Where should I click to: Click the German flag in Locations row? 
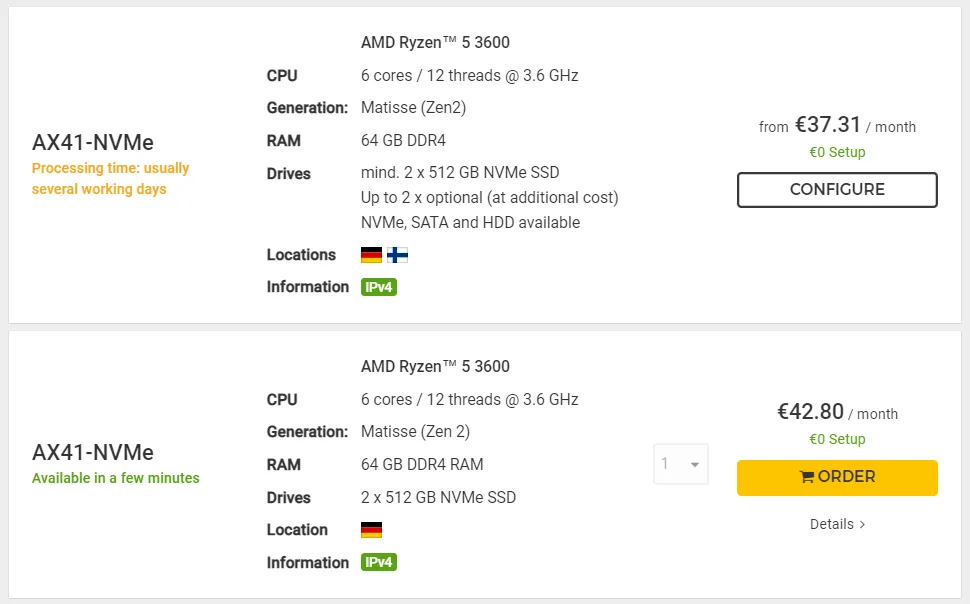pos(371,255)
